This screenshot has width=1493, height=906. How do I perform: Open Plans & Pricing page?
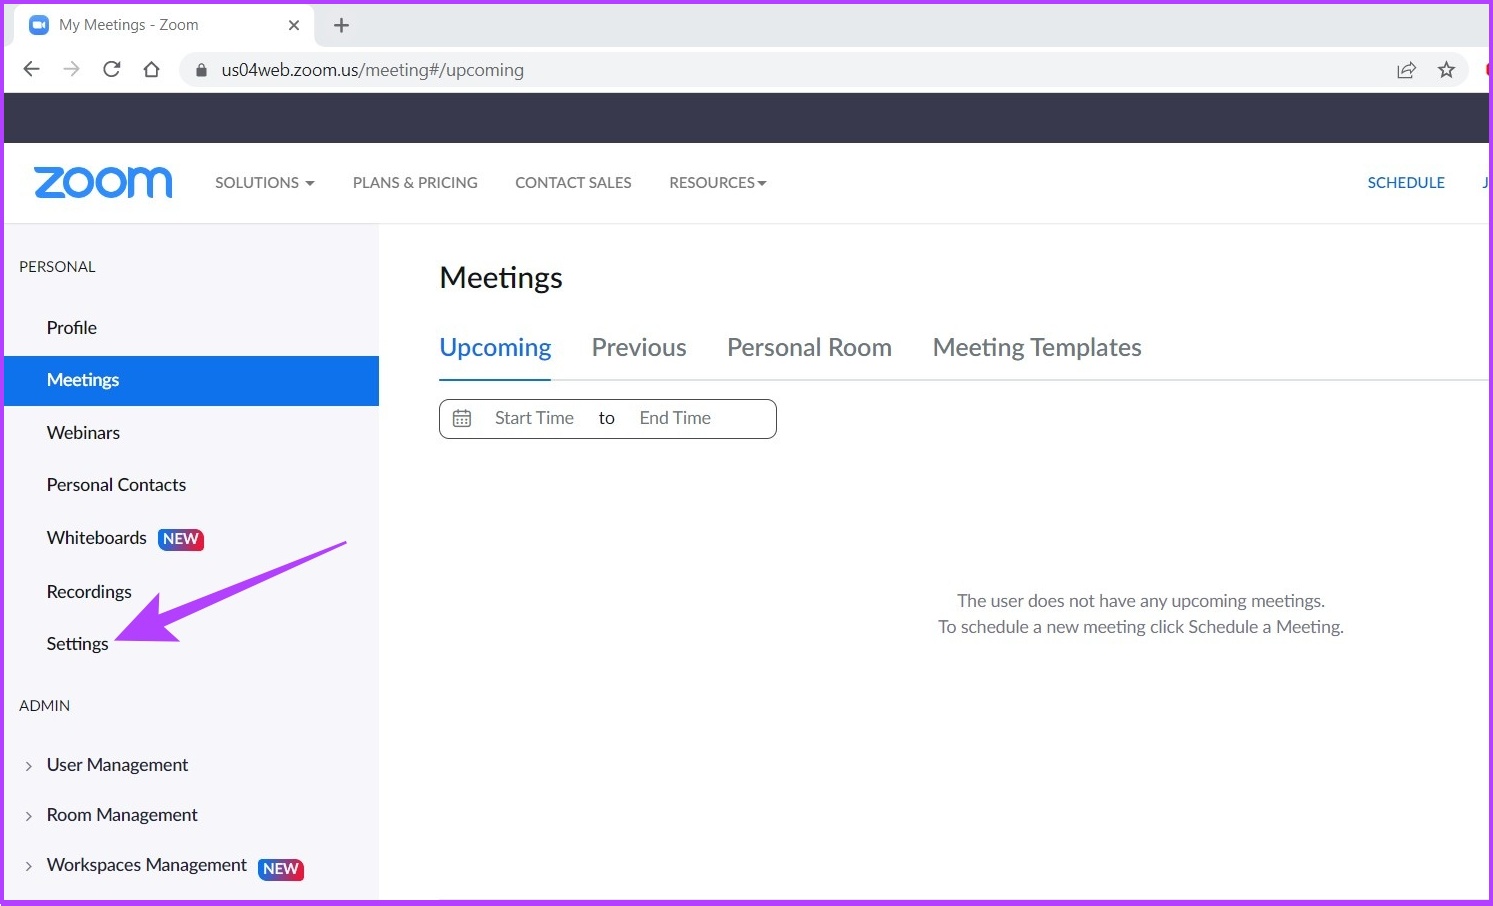coord(415,183)
